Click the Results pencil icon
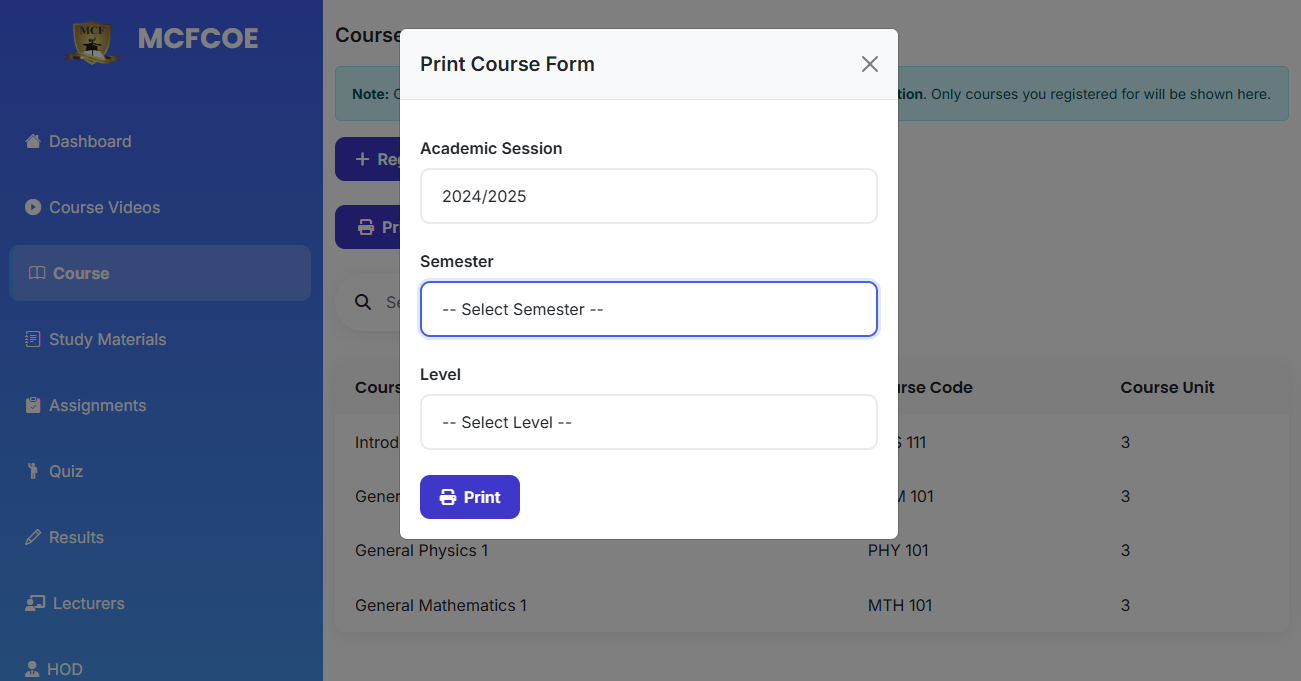 tap(32, 537)
